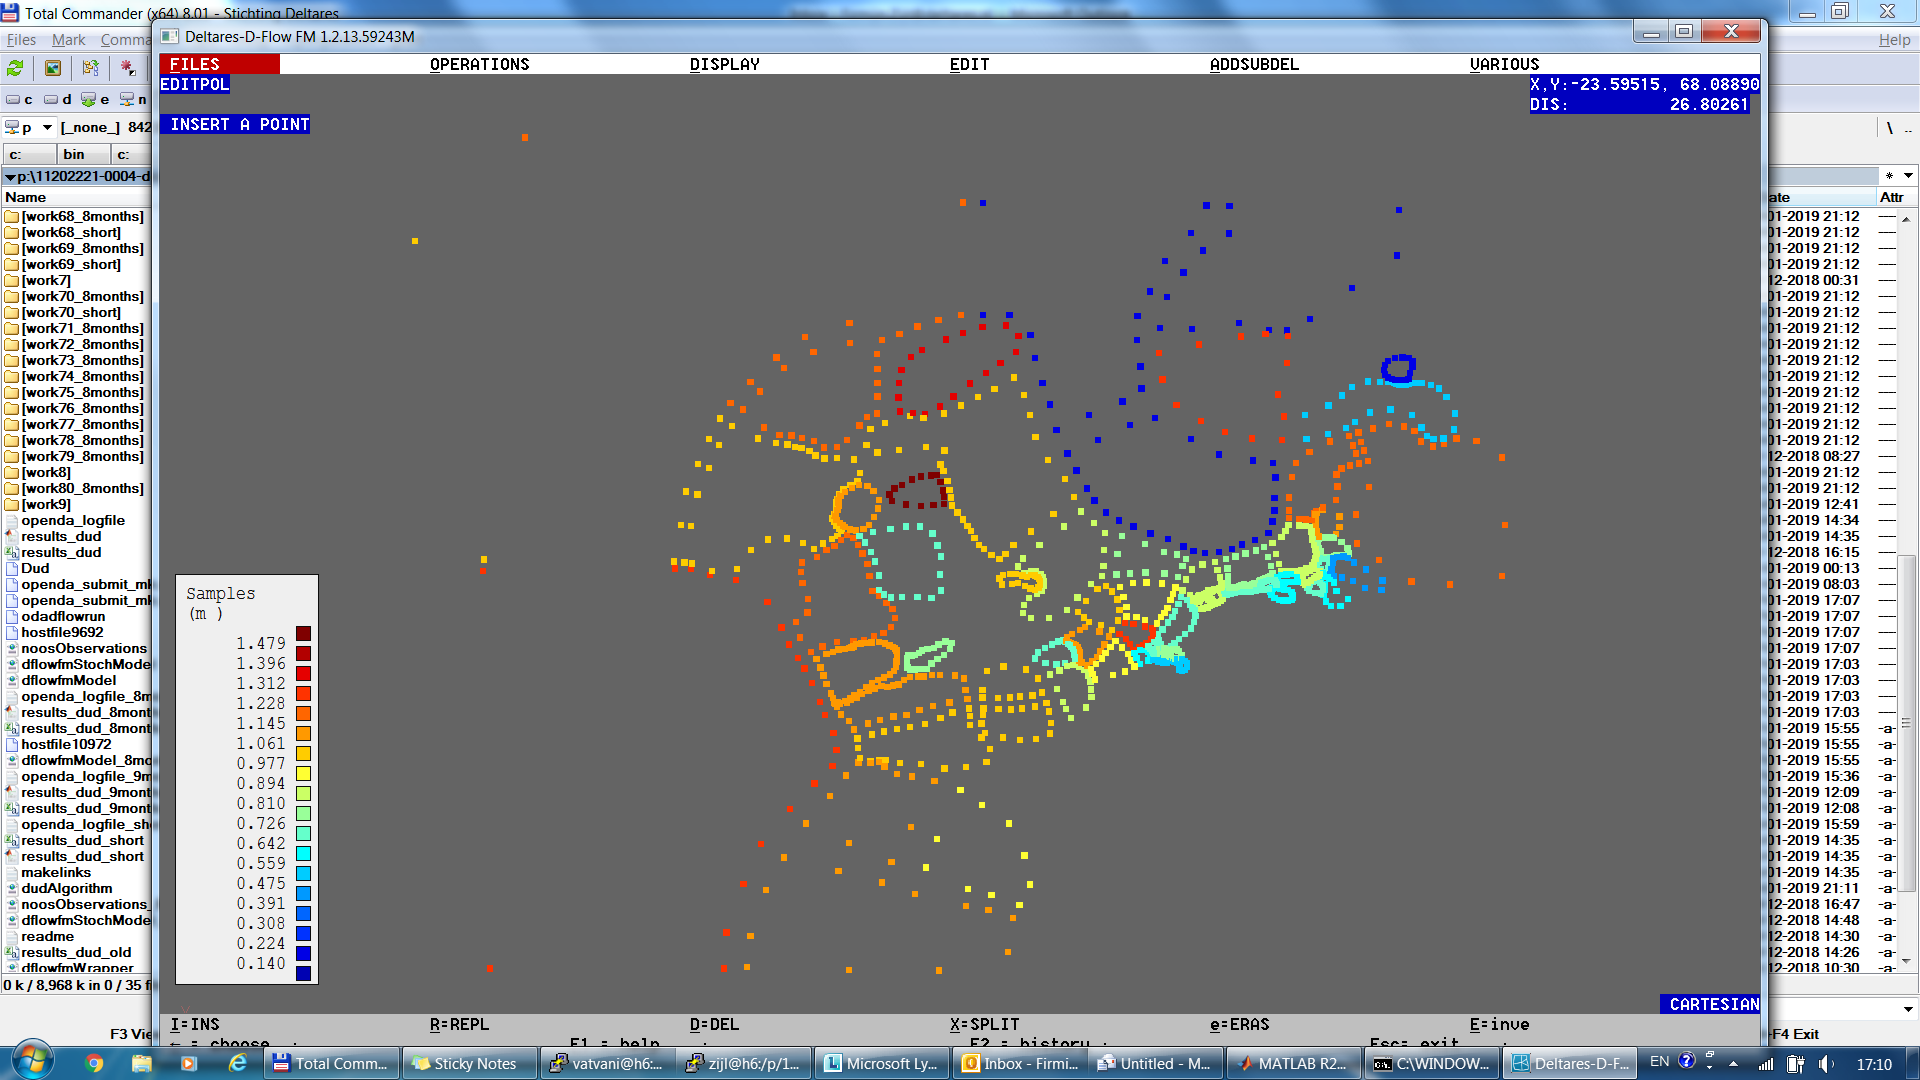Toggle the CARTESIAN coordinate mode indicator
This screenshot has height=1080, width=1920.
point(1709,1004)
